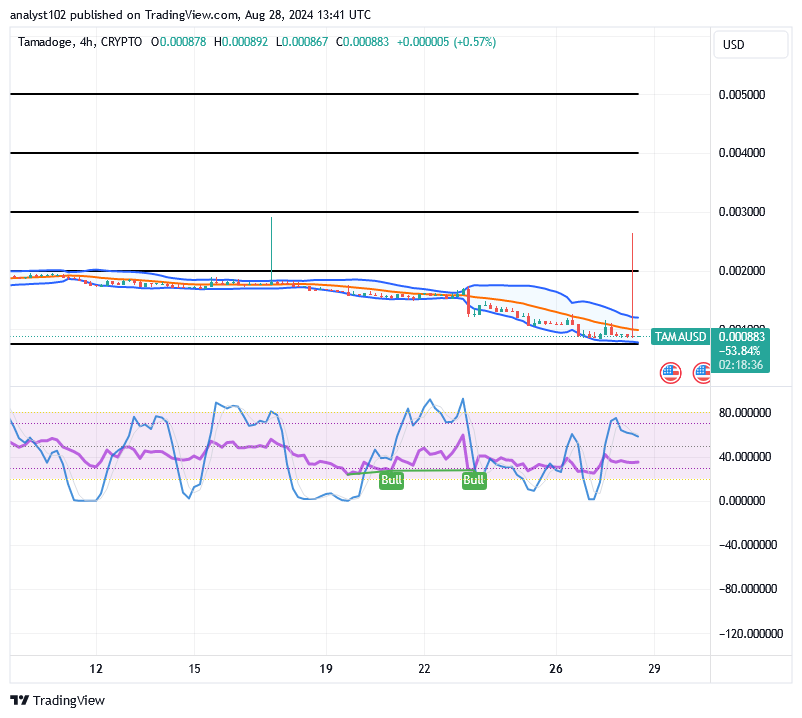Click the 02:18:36 countdown timer

click(x=741, y=365)
